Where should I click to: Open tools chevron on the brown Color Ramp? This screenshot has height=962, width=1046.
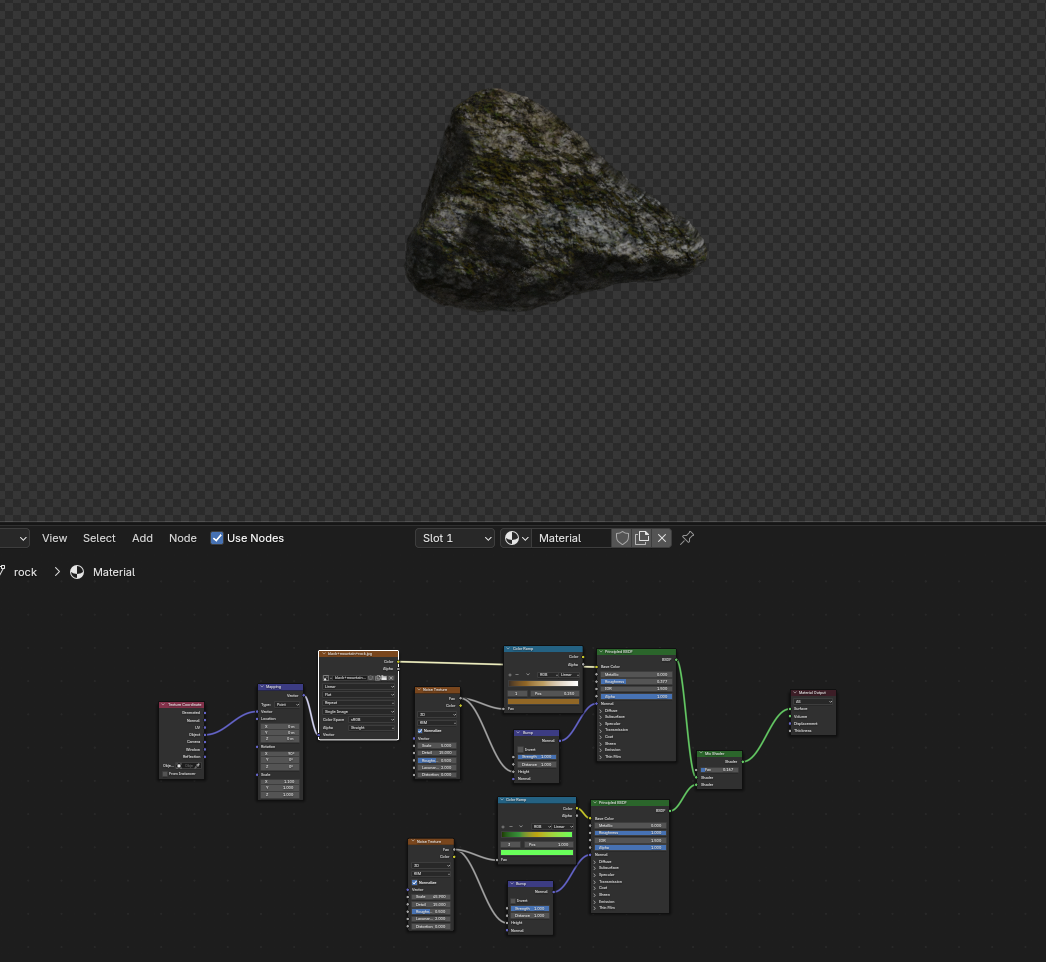(x=528, y=674)
